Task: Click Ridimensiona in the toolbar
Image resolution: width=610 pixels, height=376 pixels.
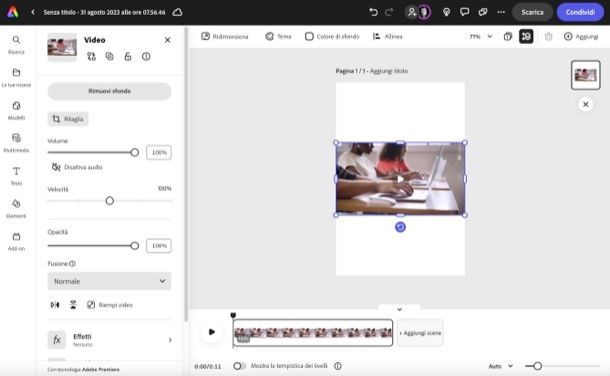Action: coord(224,37)
